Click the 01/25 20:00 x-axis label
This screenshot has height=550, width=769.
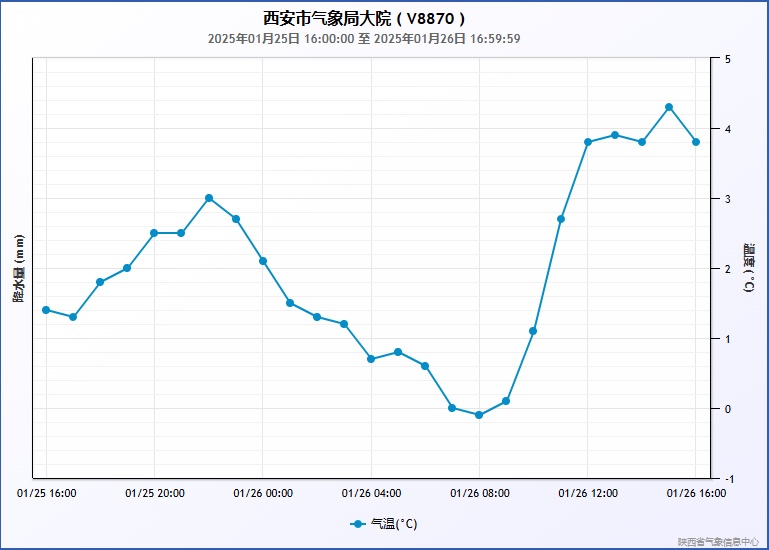pos(155,493)
